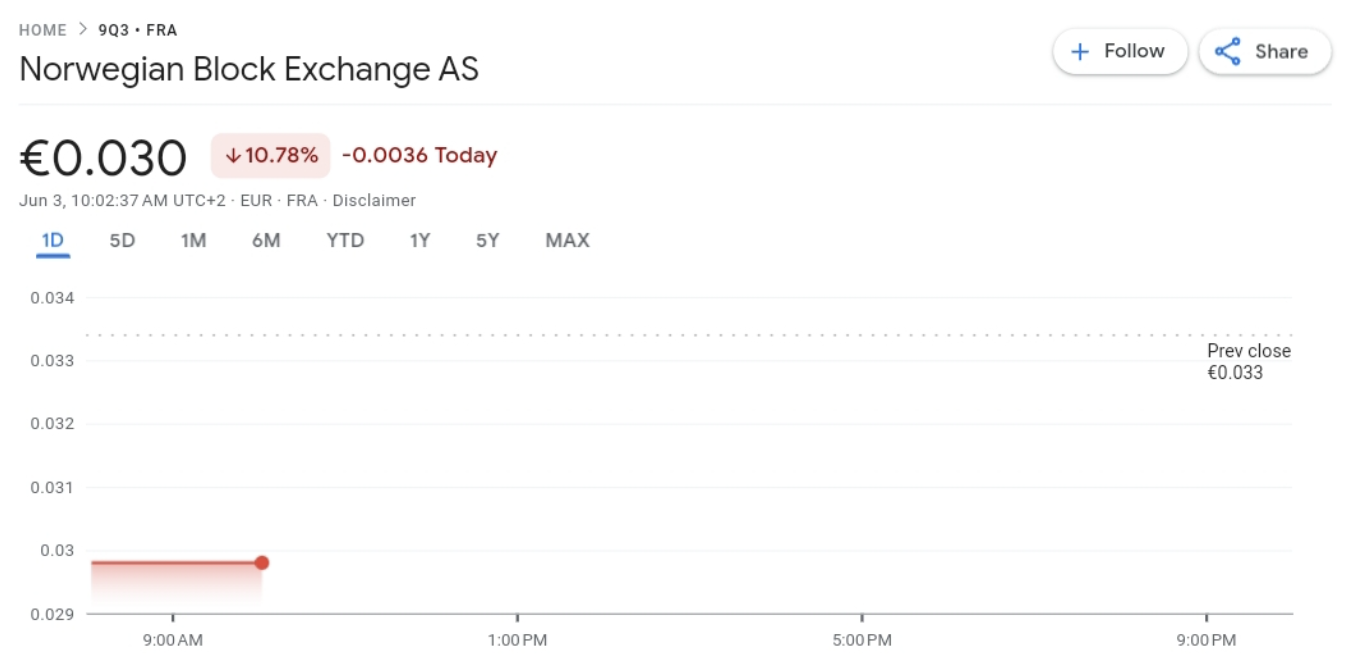Switch to the 1M range tab
1352x668 pixels.
click(x=194, y=241)
